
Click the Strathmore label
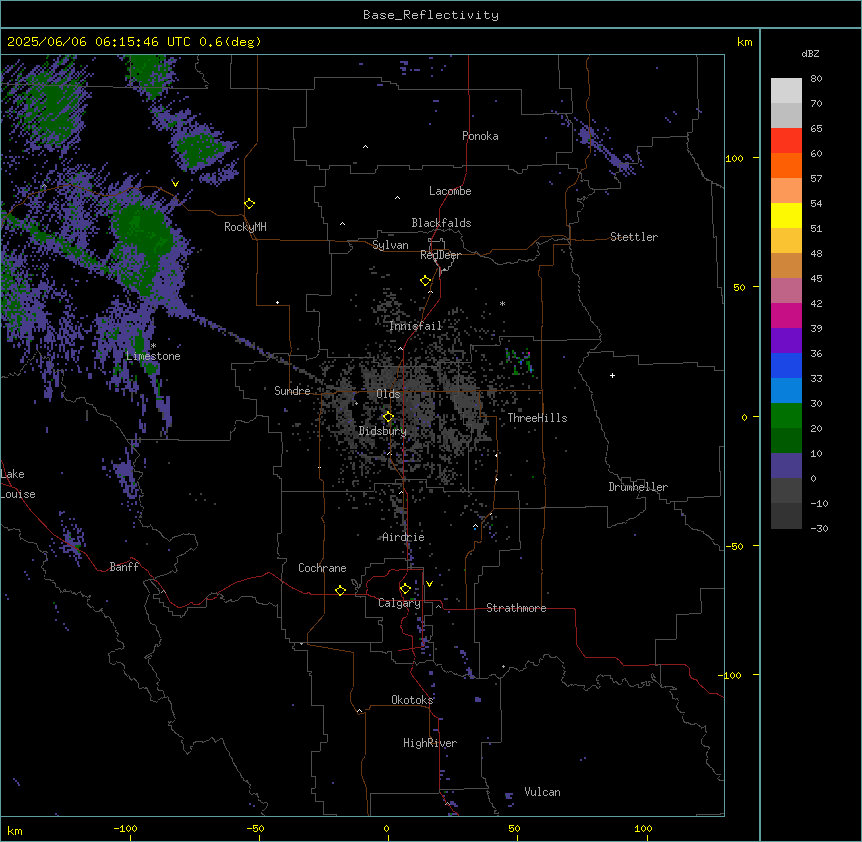coord(516,608)
